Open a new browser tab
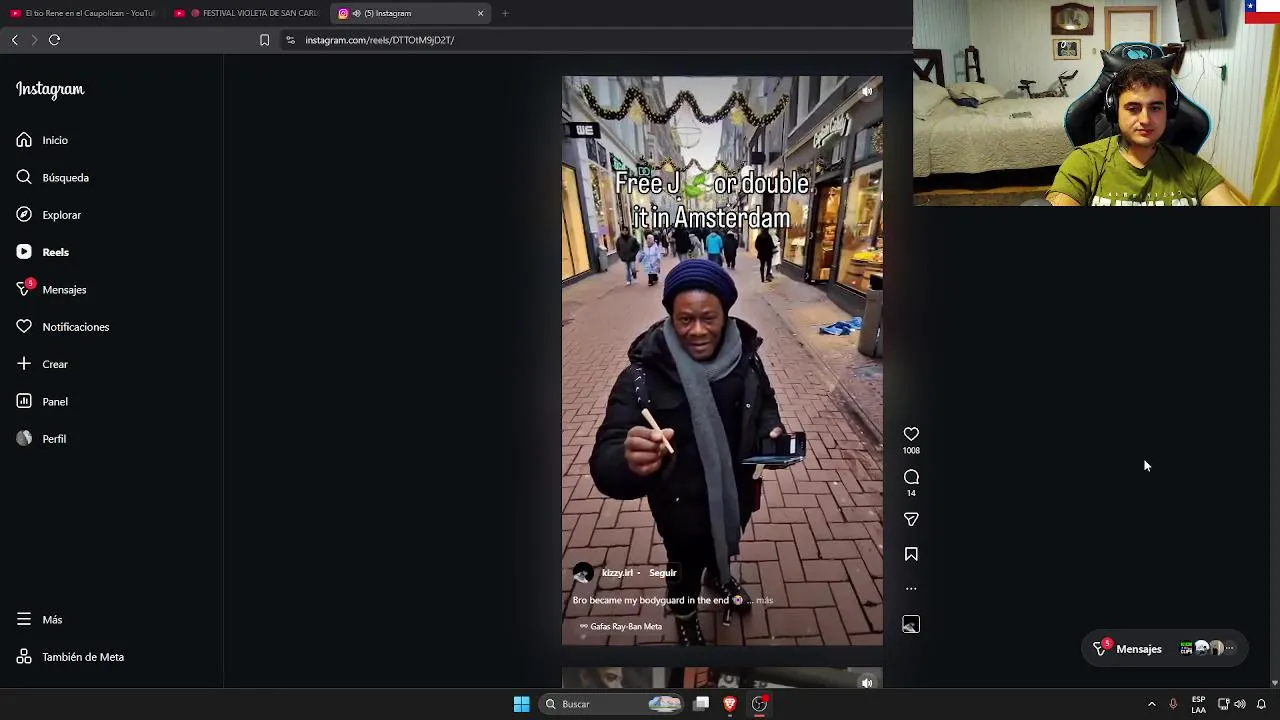This screenshot has width=1280, height=720. tap(505, 13)
